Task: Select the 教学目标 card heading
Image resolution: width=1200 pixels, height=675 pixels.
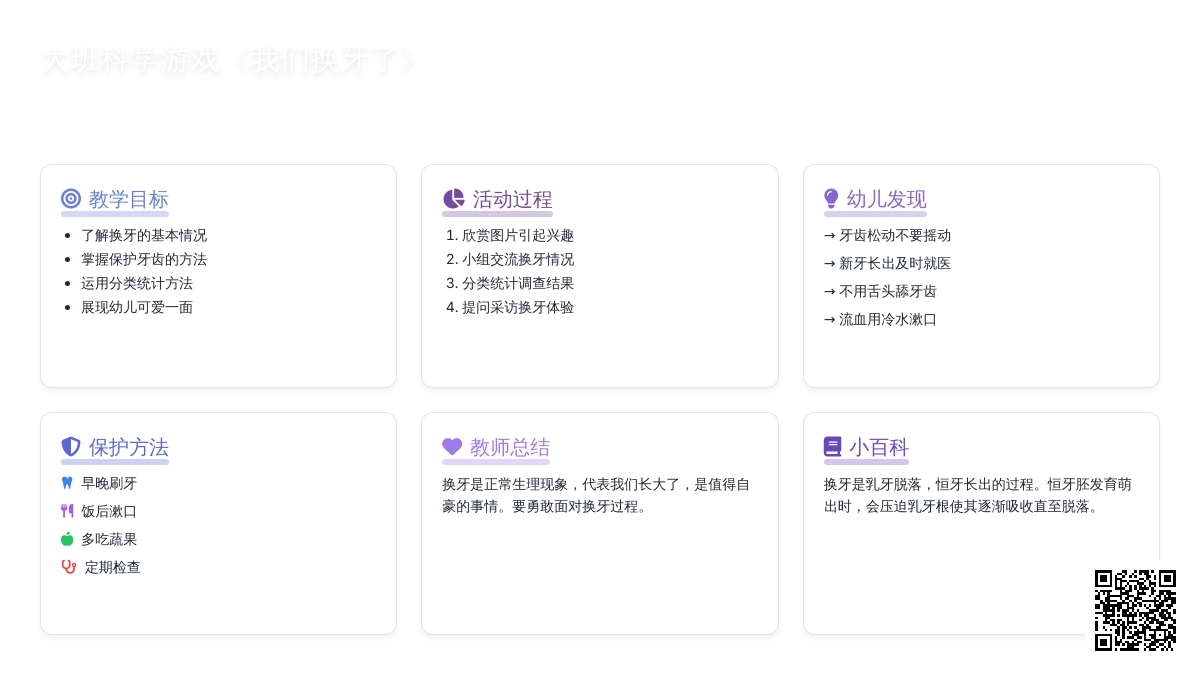Action: tap(128, 199)
